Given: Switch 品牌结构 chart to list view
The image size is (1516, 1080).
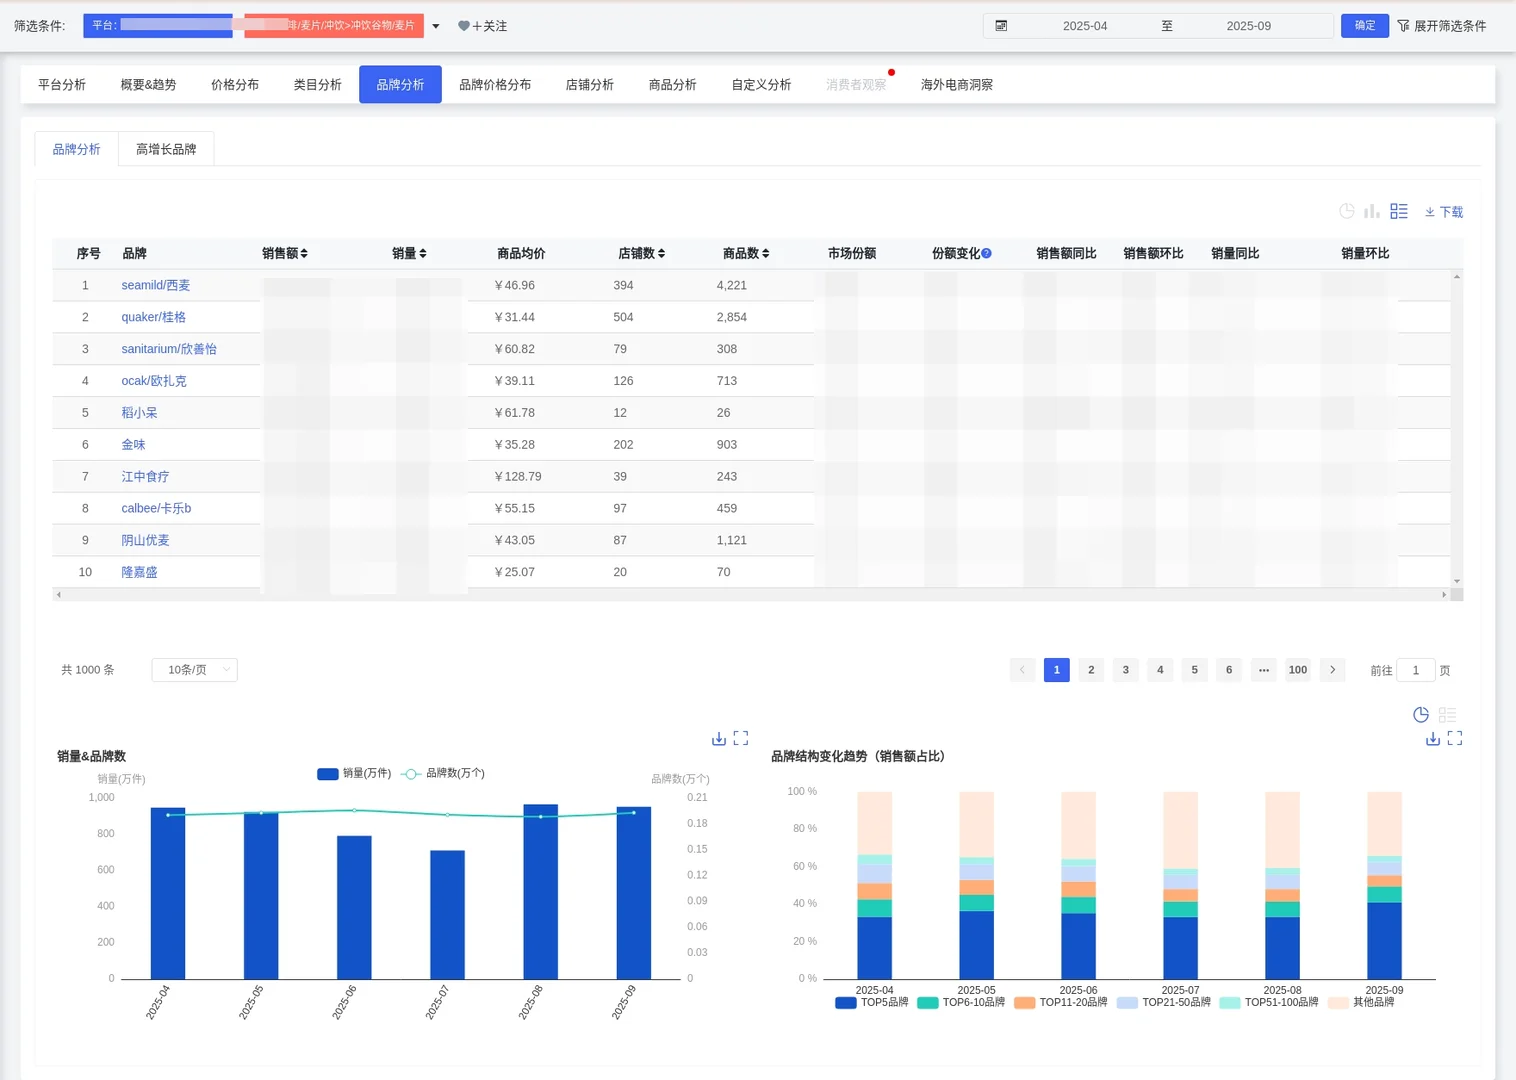Looking at the screenshot, I should [1447, 714].
